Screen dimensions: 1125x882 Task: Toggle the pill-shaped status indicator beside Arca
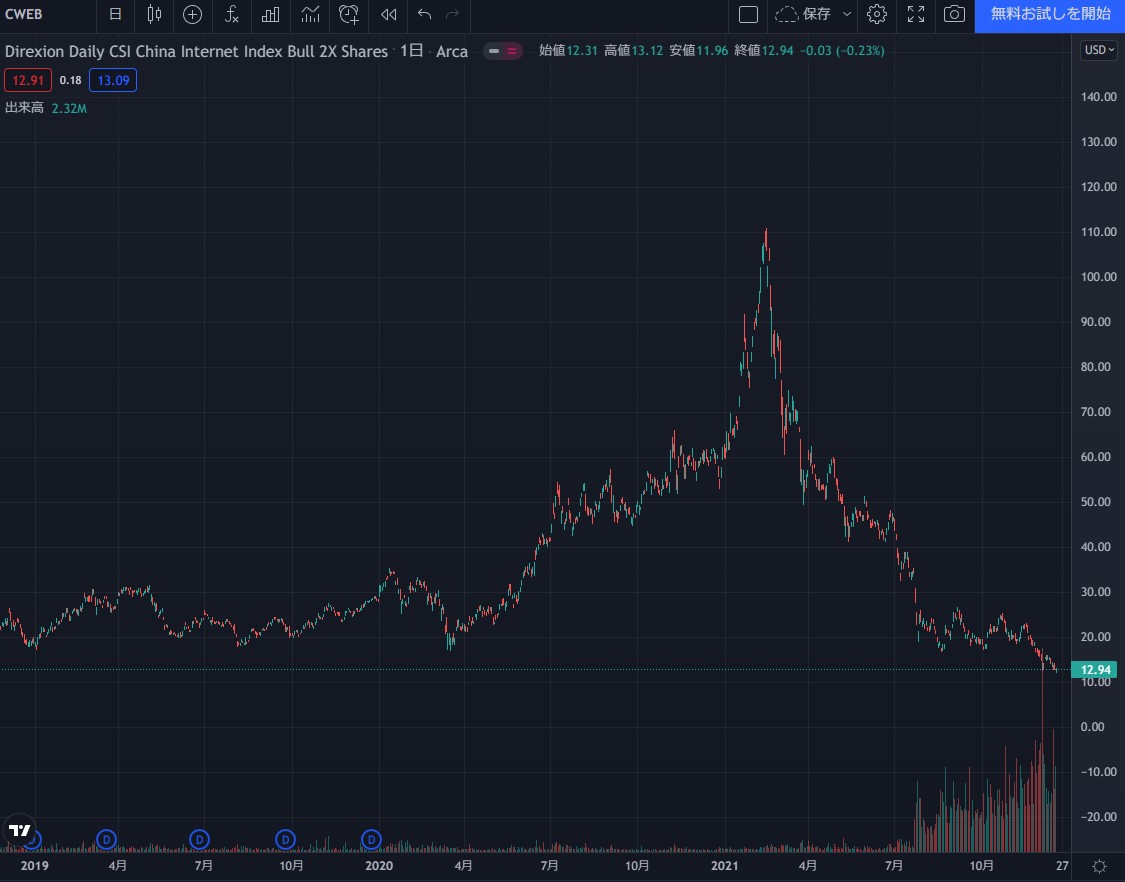tap(503, 51)
